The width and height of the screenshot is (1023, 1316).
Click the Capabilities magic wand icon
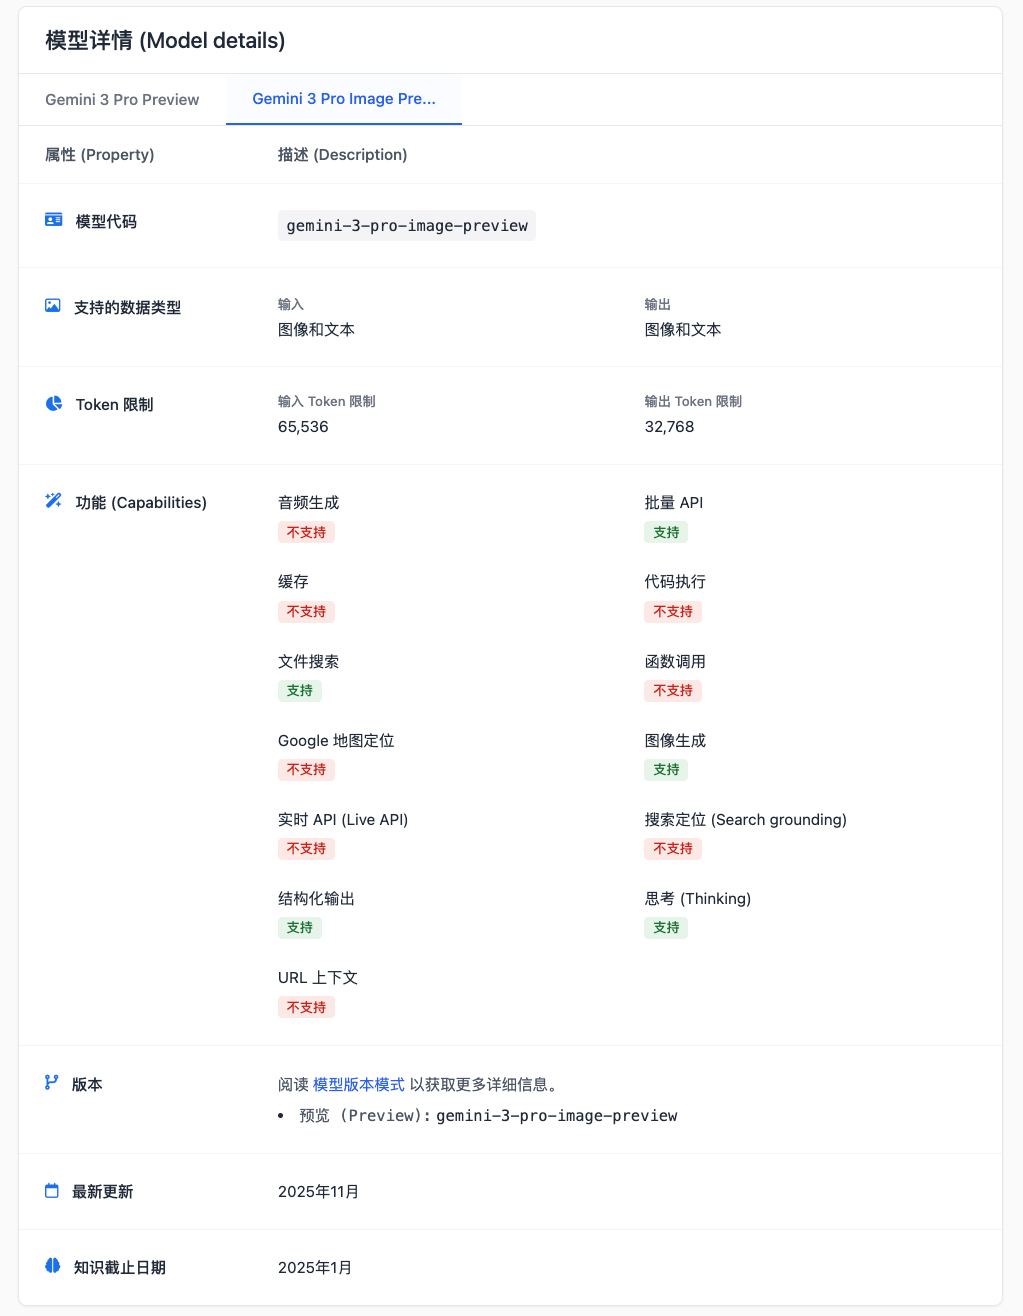click(54, 501)
